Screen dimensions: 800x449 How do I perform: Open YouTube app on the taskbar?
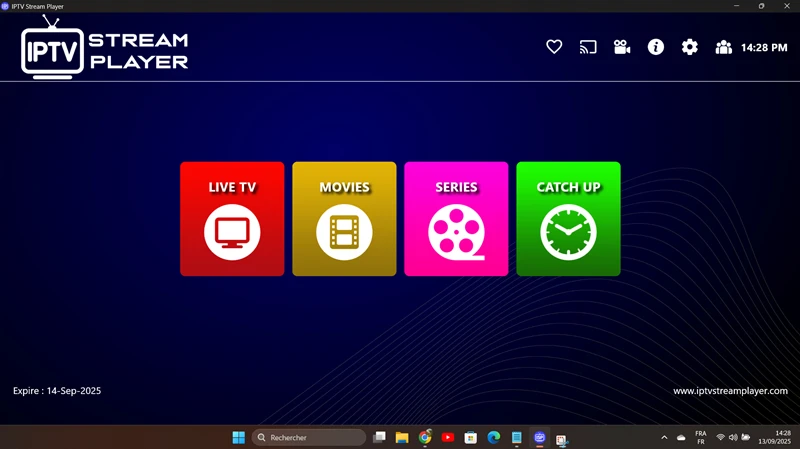pyautogui.click(x=448, y=437)
